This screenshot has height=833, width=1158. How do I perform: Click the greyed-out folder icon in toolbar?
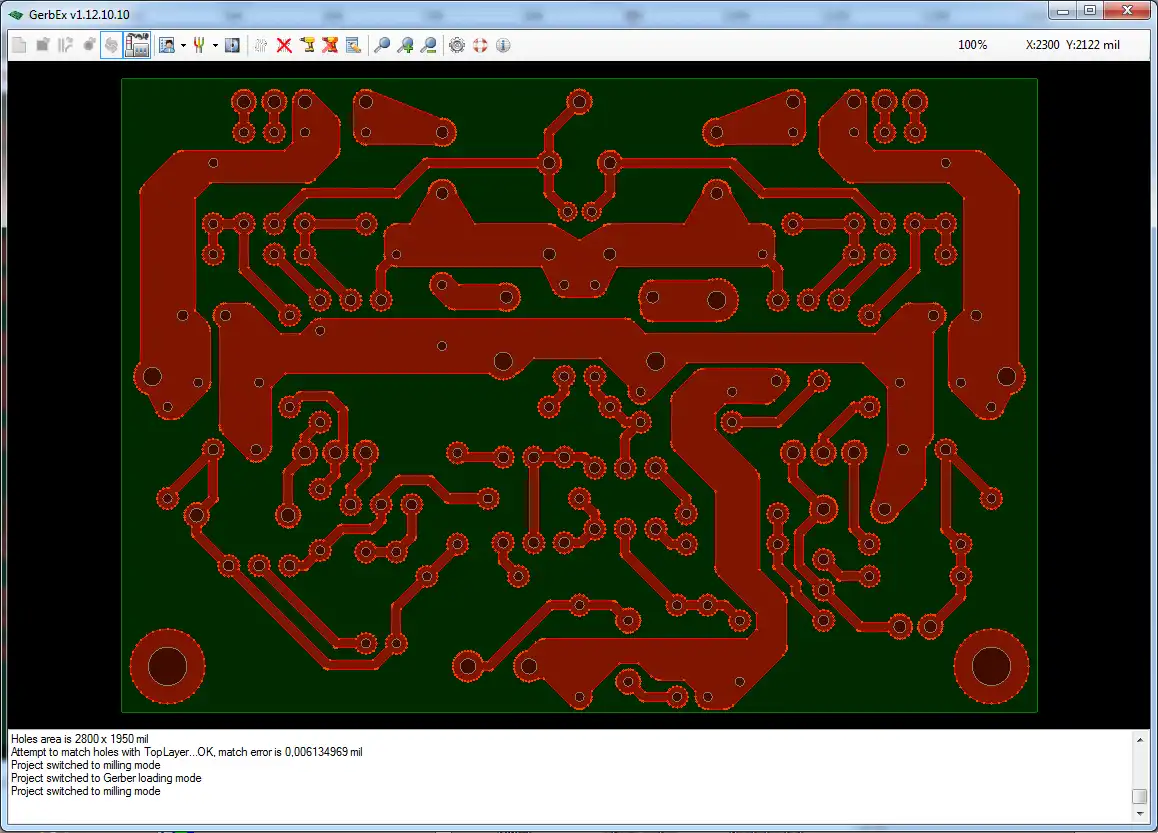(43, 45)
